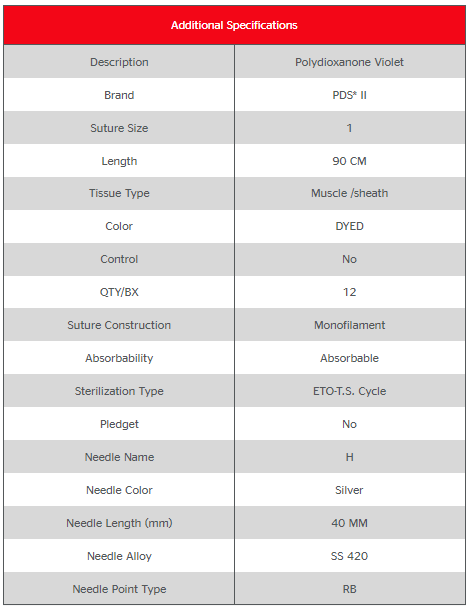The image size is (473, 612).
Task: Click the Needle Name label
Action: [x=119, y=457]
